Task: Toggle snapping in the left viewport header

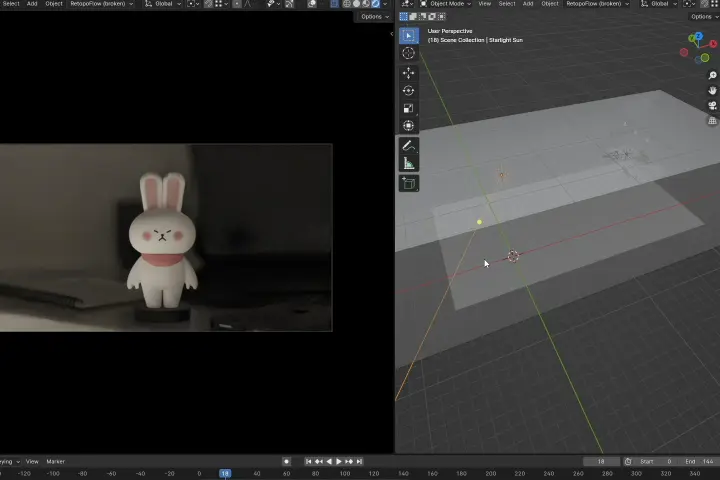Action: click(208, 4)
